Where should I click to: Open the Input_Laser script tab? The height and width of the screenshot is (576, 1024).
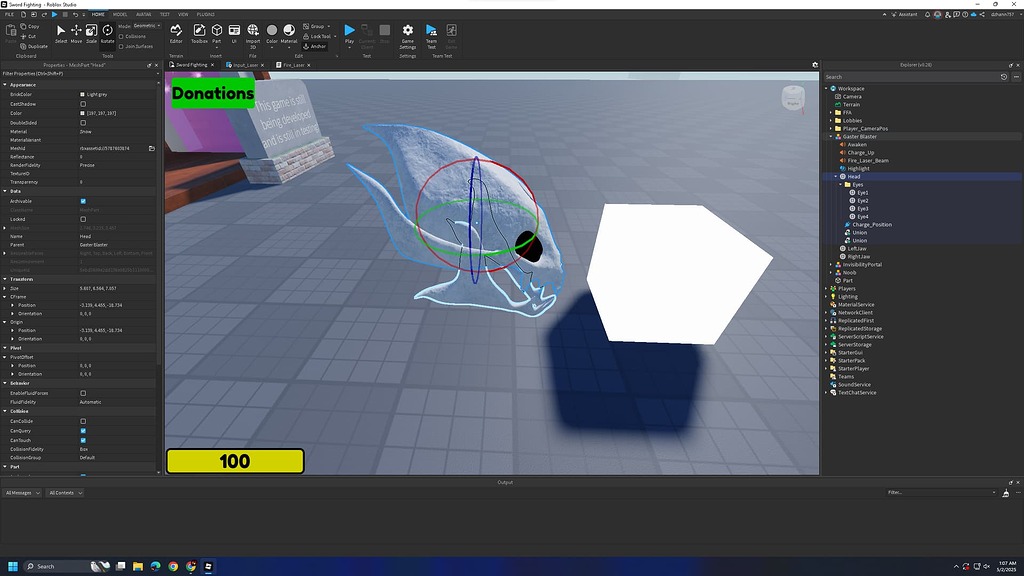point(247,65)
